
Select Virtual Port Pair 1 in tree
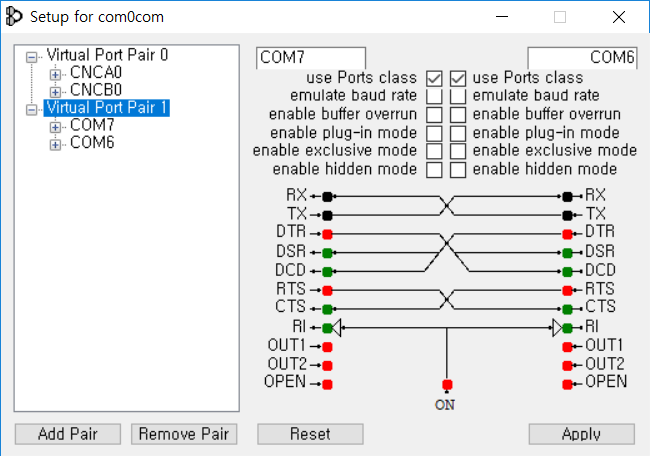[x=107, y=108]
